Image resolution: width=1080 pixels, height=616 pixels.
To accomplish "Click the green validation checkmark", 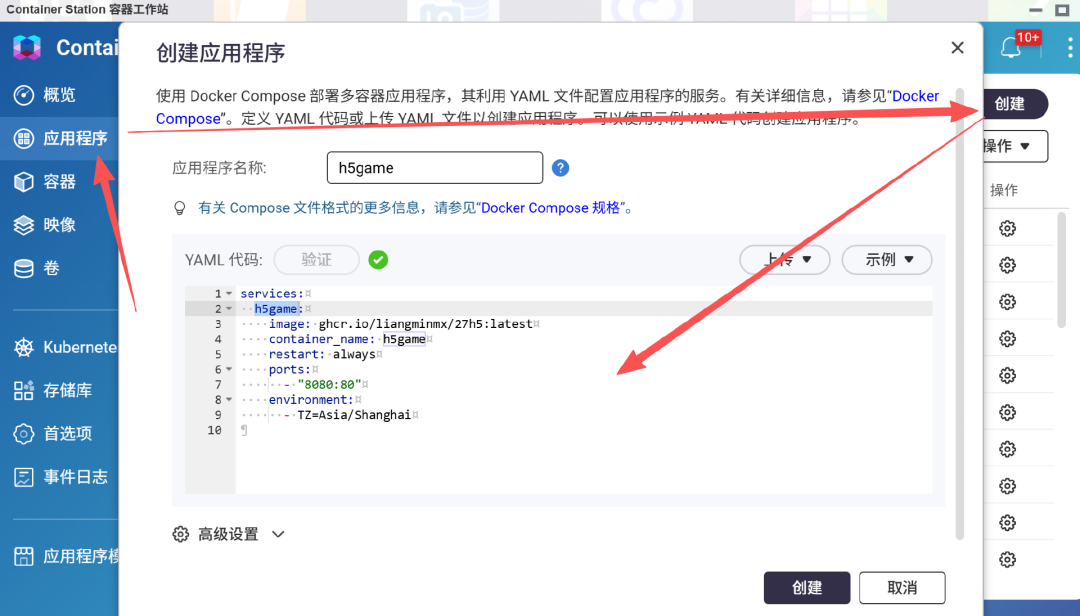I will (378, 260).
